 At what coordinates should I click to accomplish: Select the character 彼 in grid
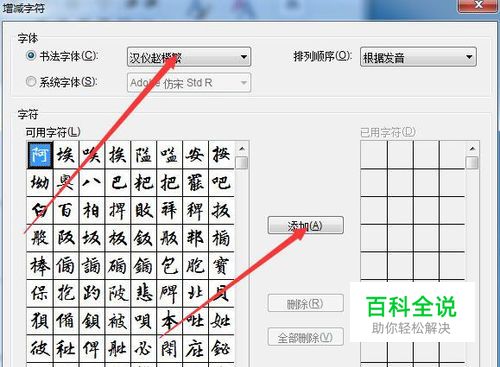[x=40, y=349]
